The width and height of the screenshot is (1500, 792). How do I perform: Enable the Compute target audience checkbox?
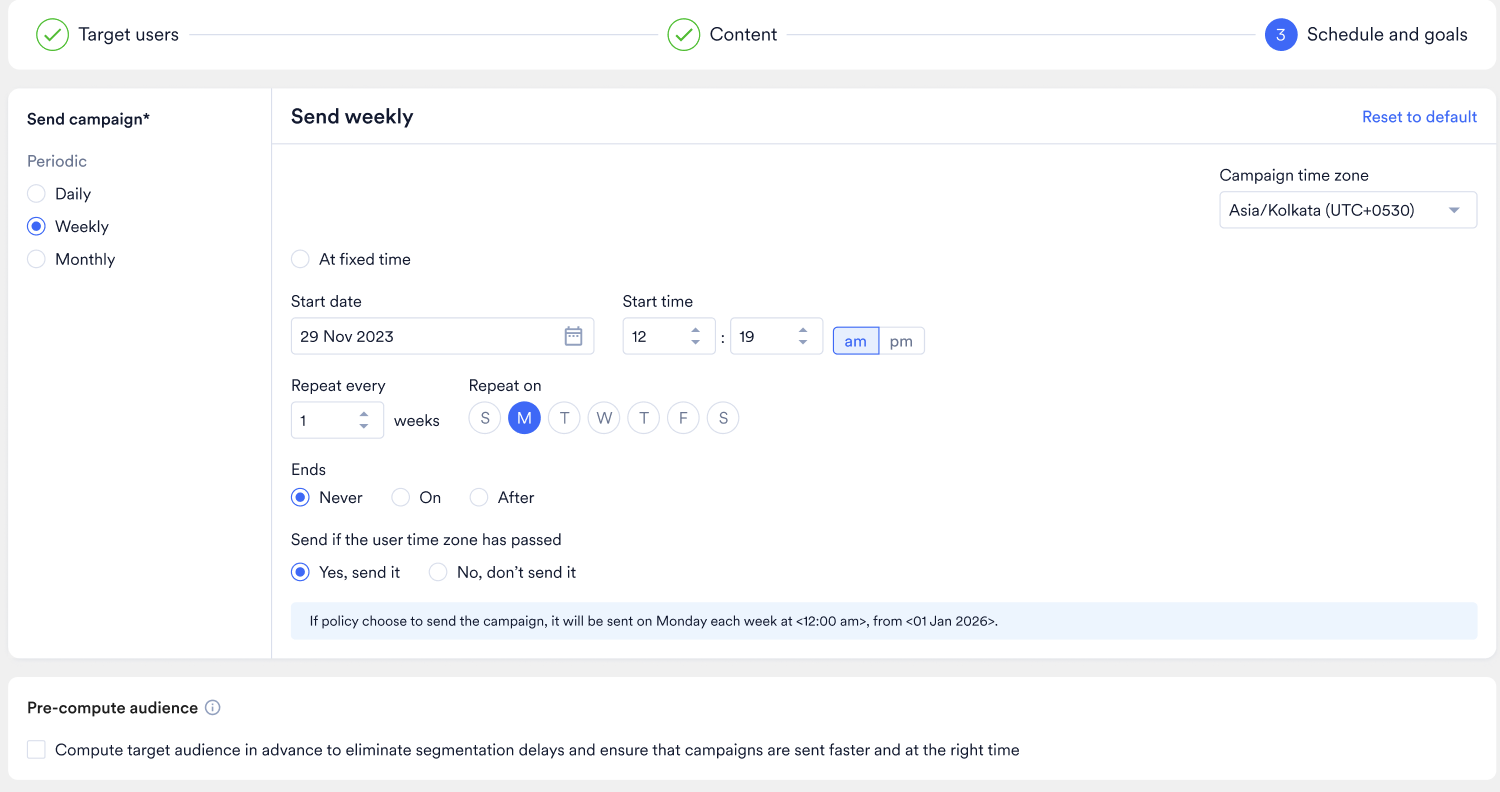(36, 750)
